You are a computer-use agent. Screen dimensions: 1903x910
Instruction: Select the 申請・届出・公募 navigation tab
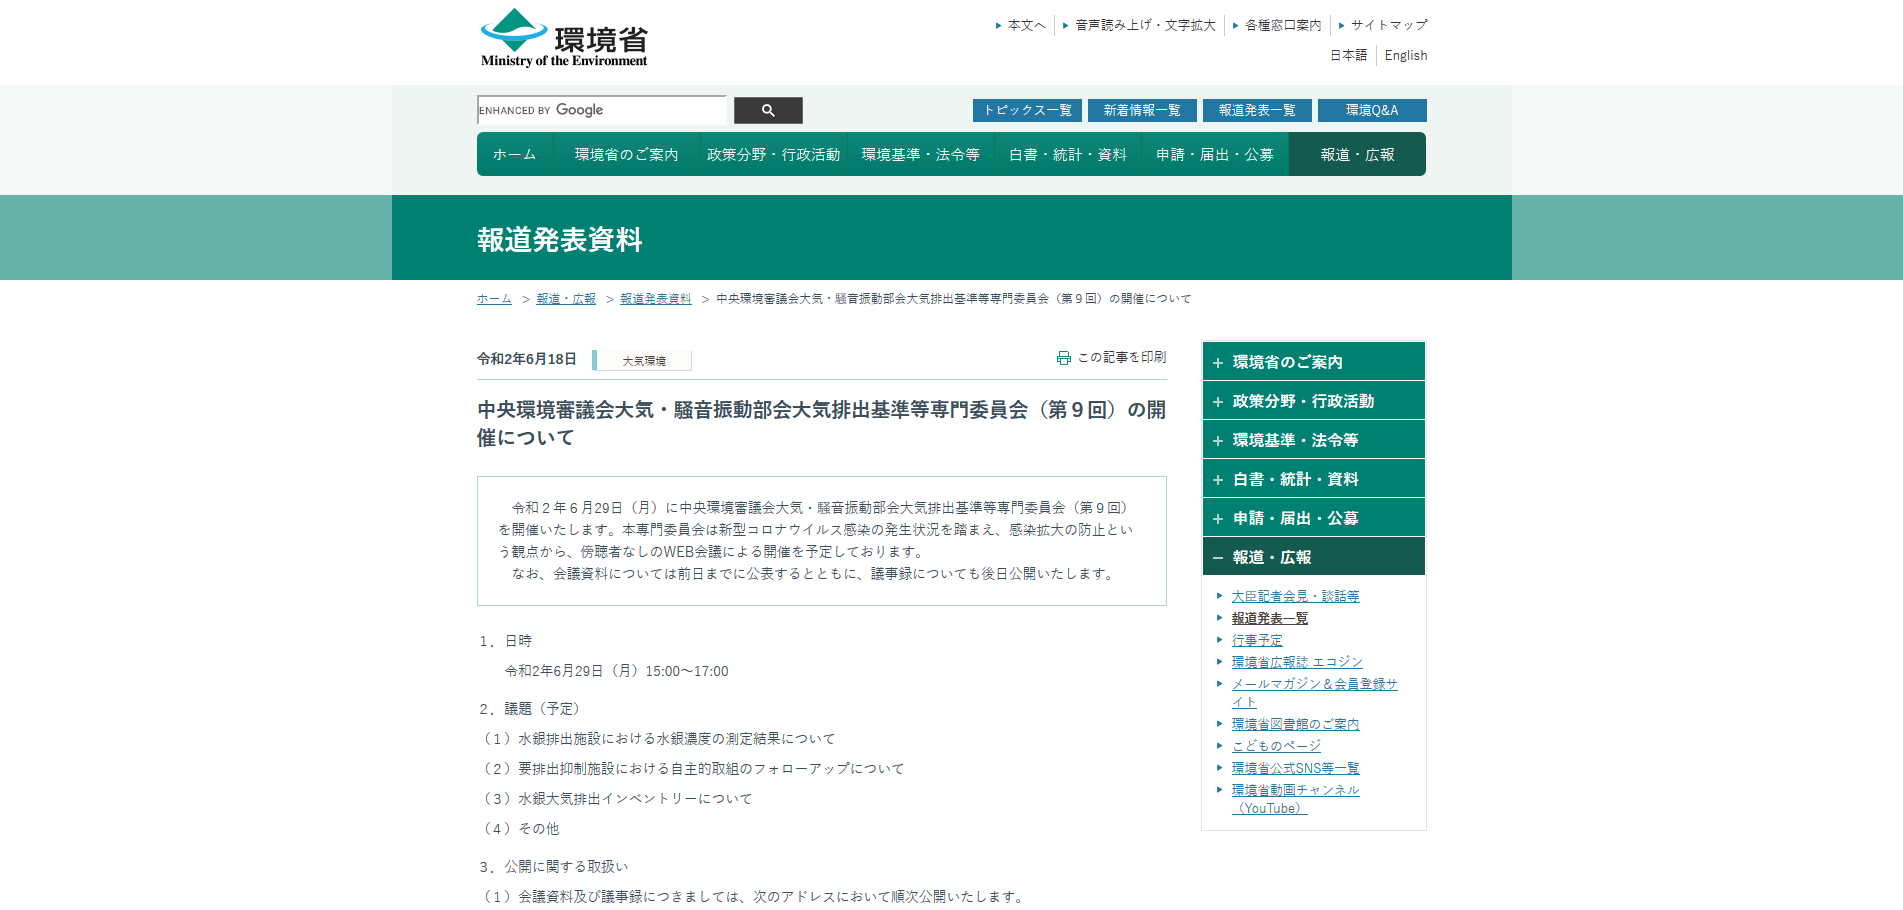tap(1213, 153)
